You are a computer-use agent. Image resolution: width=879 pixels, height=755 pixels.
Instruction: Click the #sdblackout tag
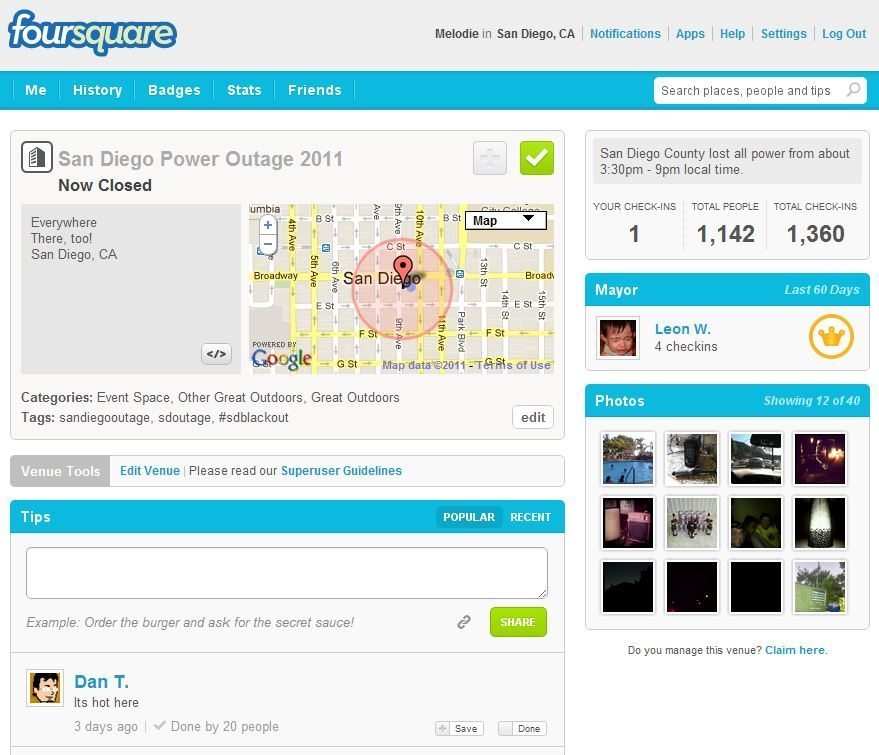[x=253, y=418]
